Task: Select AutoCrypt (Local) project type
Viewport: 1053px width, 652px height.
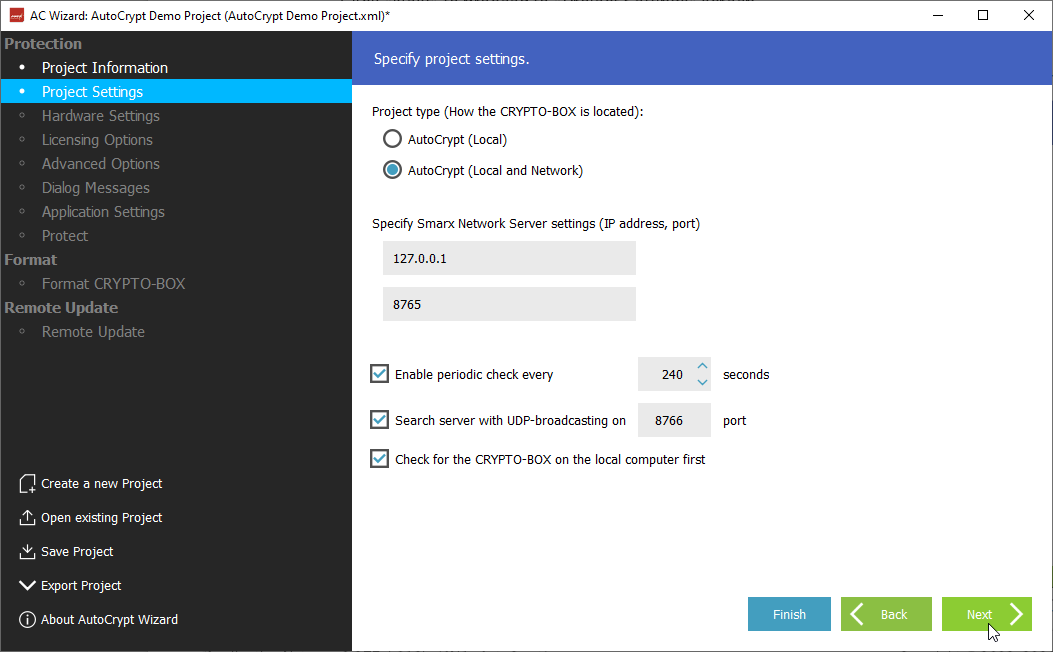Action: pos(393,140)
